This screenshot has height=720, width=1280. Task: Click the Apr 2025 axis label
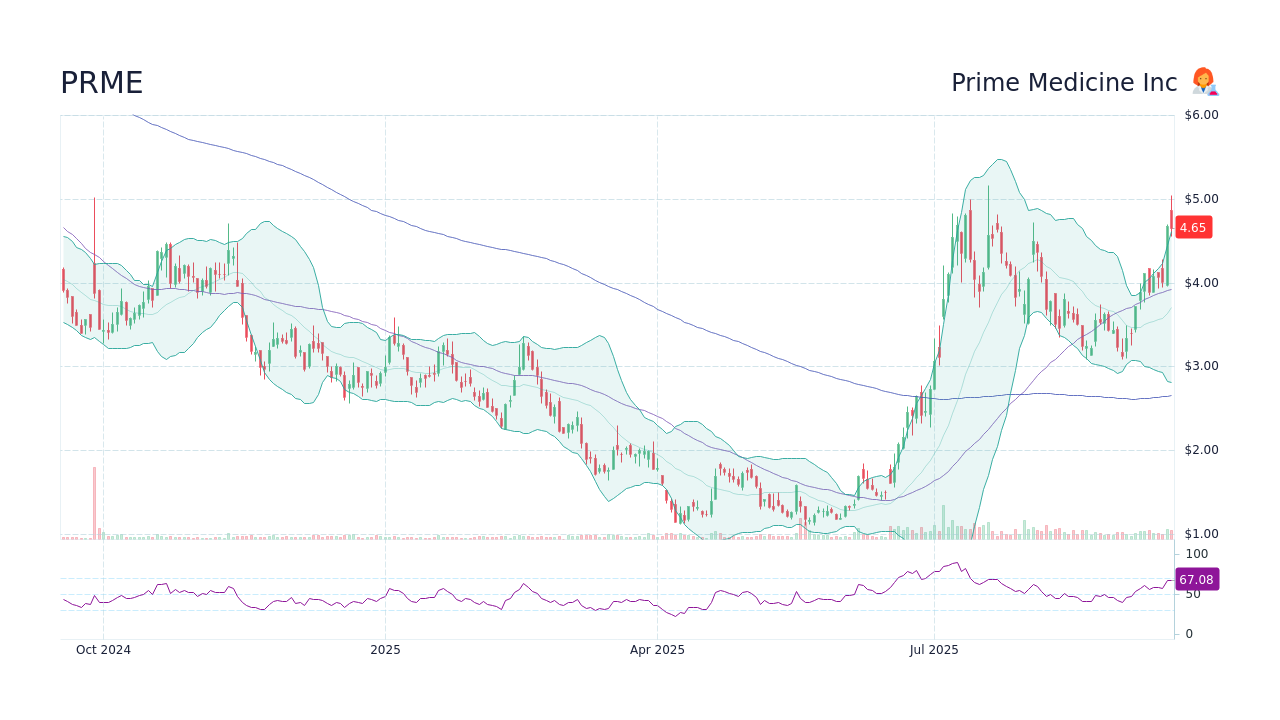click(657, 649)
